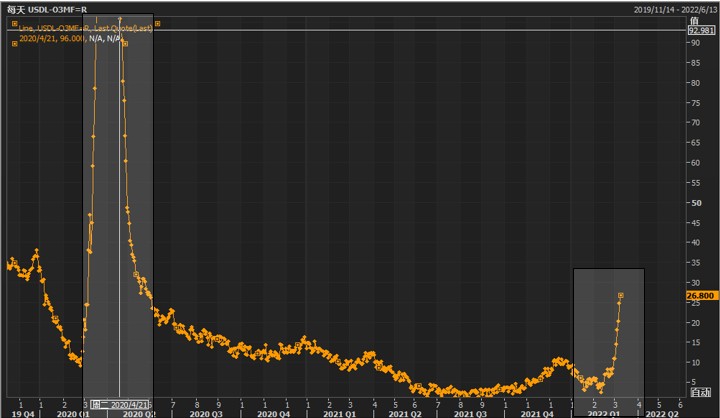Click the handle icon left of 2020/4/21 readout
Viewport: 720px width, 418px height.
click(x=14, y=43)
